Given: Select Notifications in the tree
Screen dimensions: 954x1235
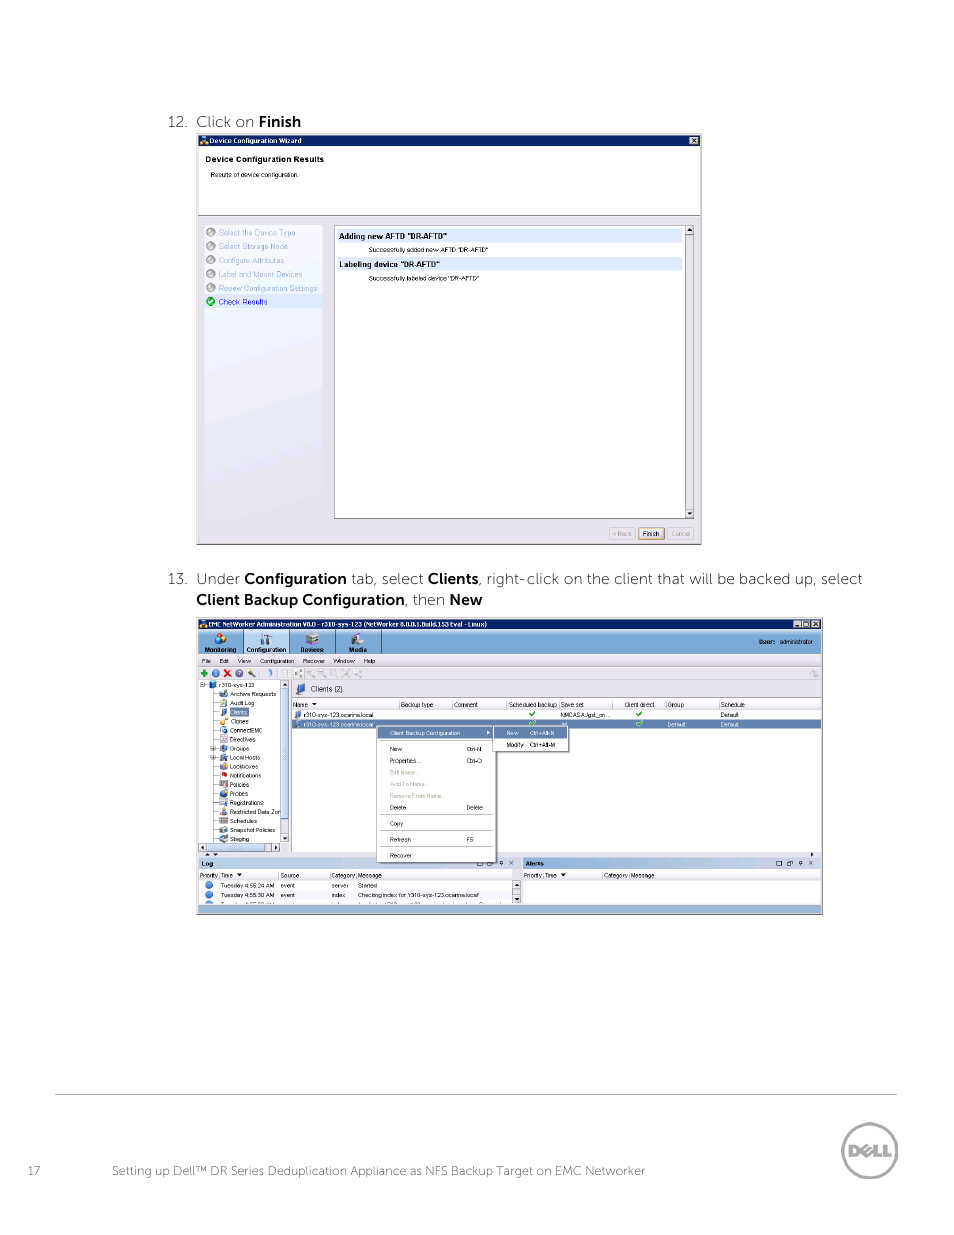Looking at the screenshot, I should [245, 776].
